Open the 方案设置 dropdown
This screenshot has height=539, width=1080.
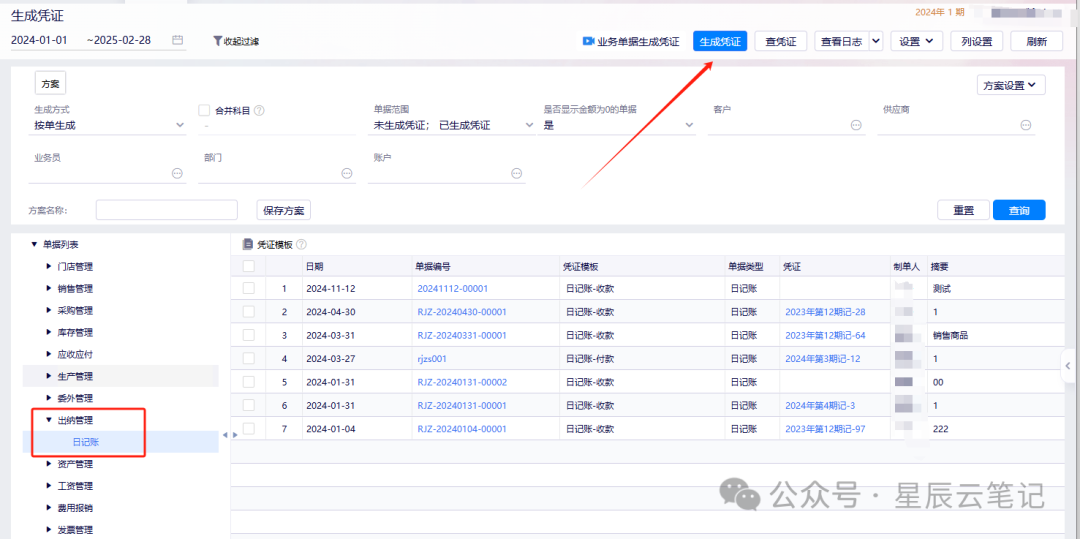1011,85
